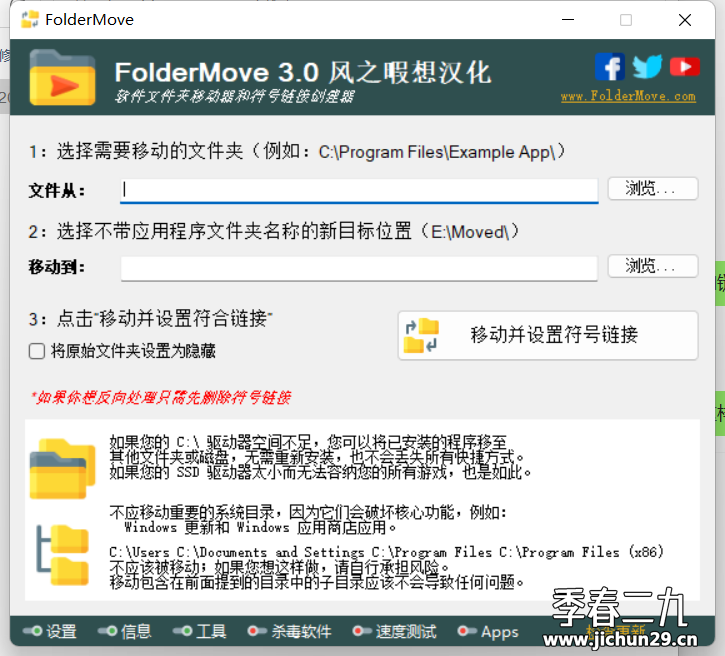The height and width of the screenshot is (656, 725).
Task: Browse for the source folder (文件从)
Action: point(652,189)
